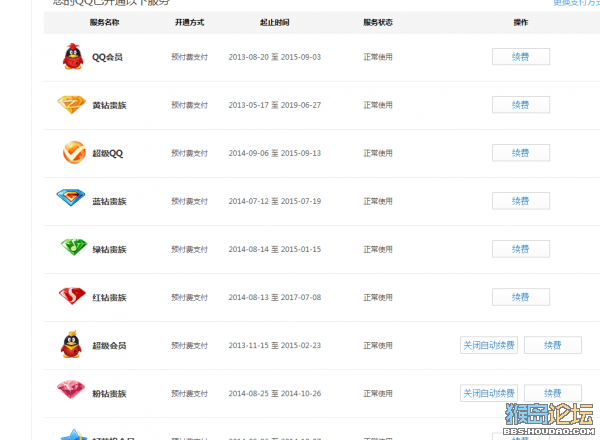Screen dimensions: 600x440
Task: Click date range 2014-08-25 至 2014-10-26
Action: [275, 393]
